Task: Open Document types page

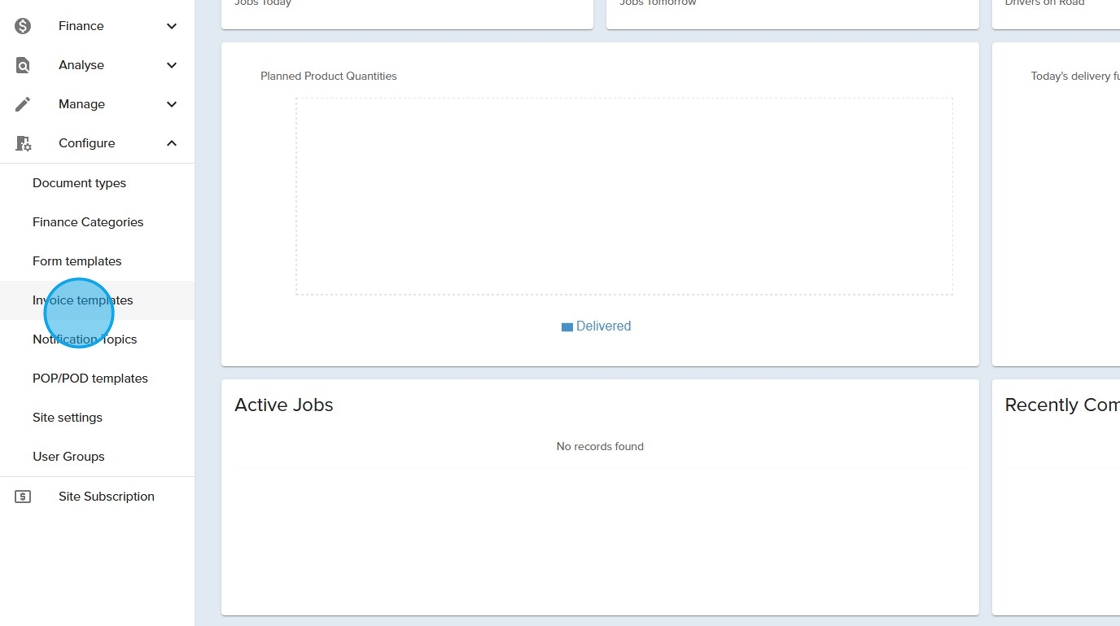Action: [79, 183]
